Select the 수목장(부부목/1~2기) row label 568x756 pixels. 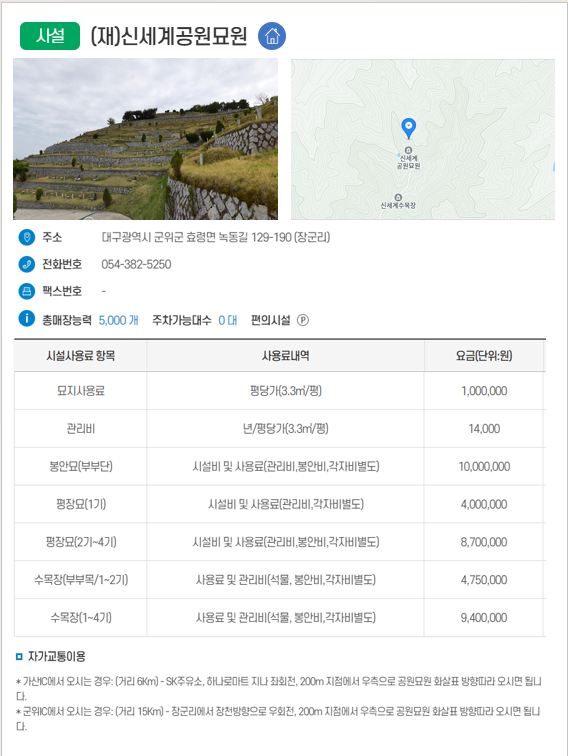[x=81, y=580]
